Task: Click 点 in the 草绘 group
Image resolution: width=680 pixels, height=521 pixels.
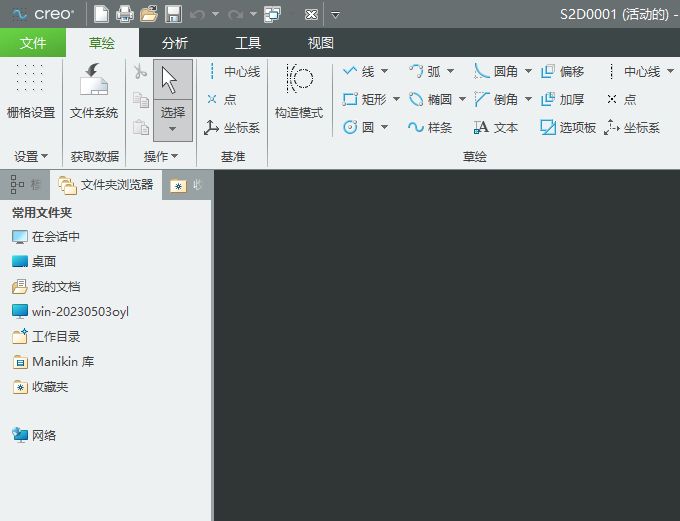Action: click(x=621, y=99)
